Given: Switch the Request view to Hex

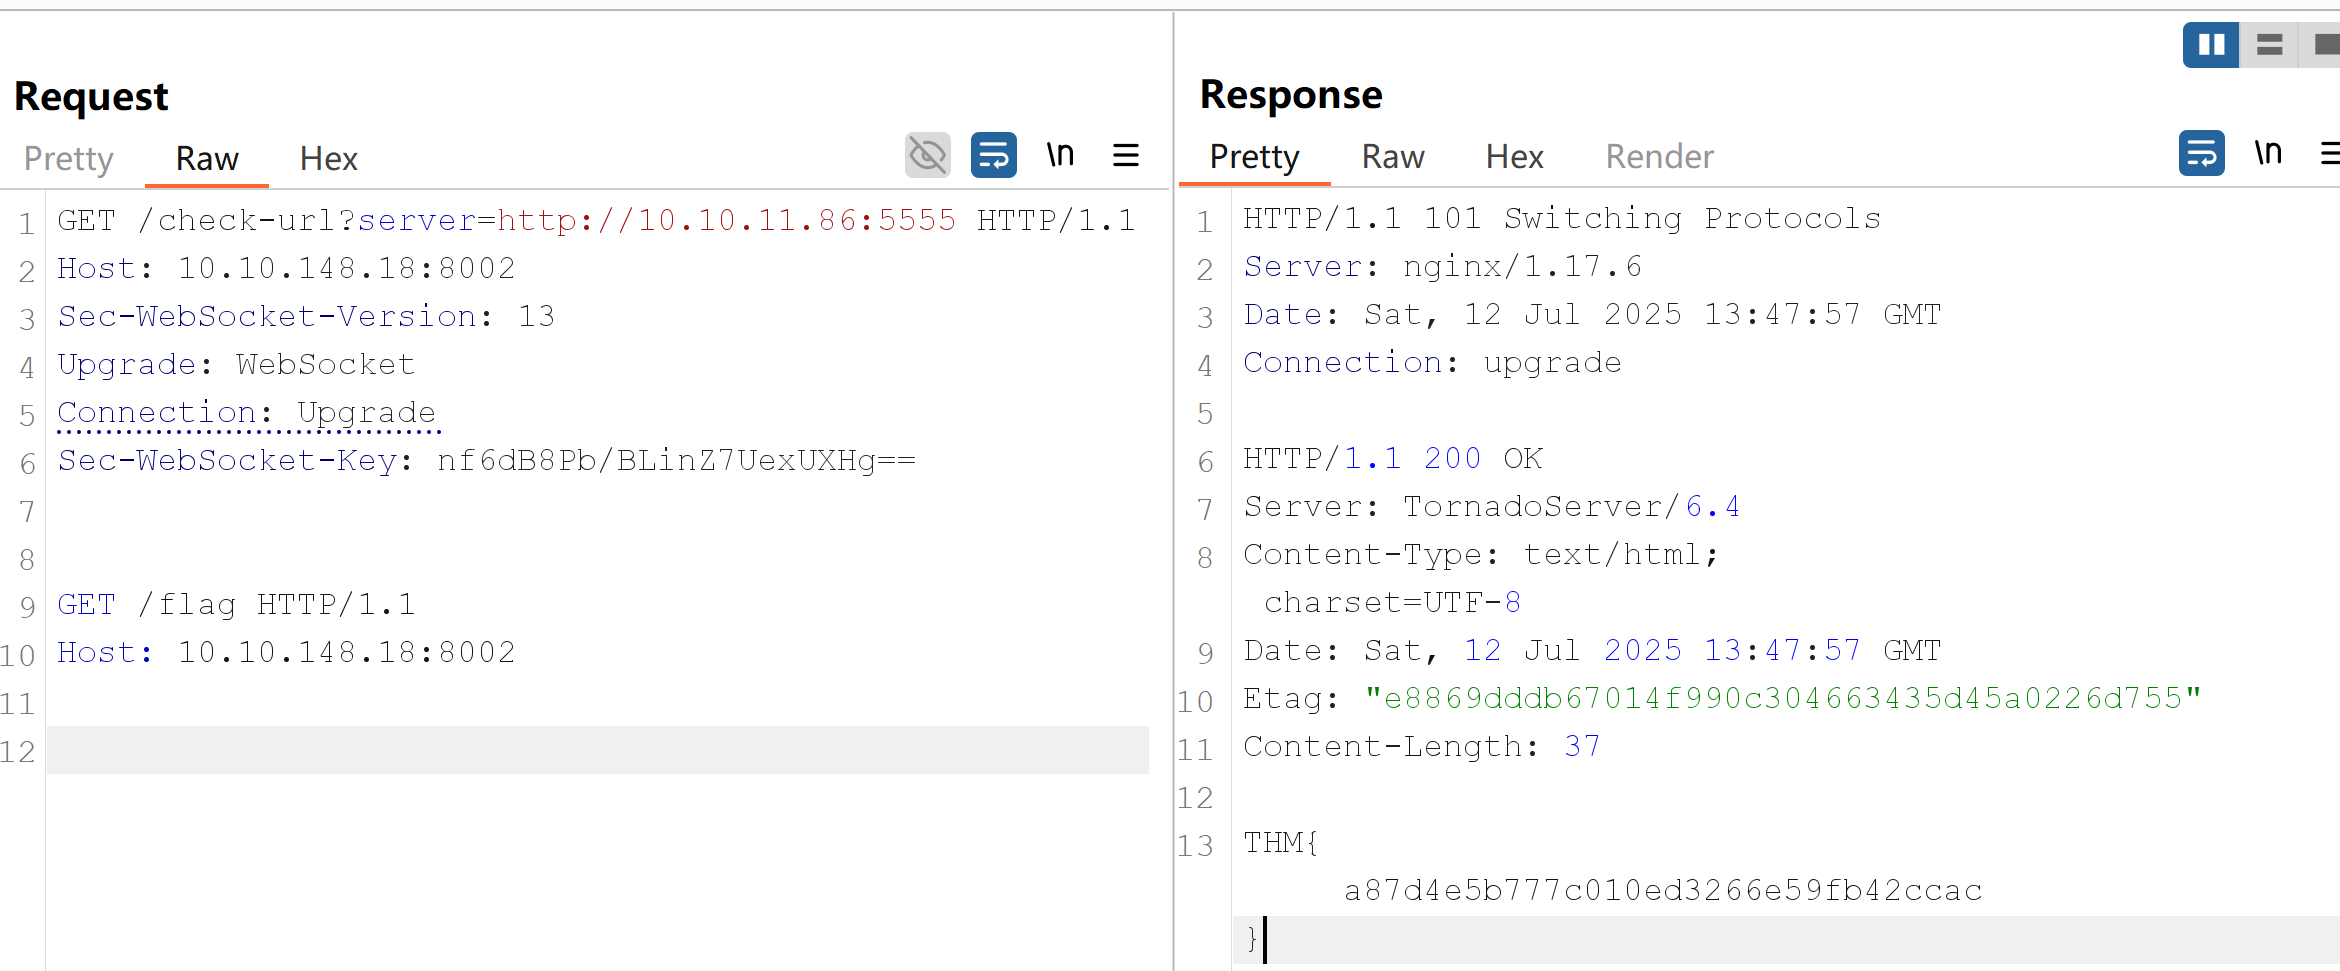Looking at the screenshot, I should (x=328, y=157).
